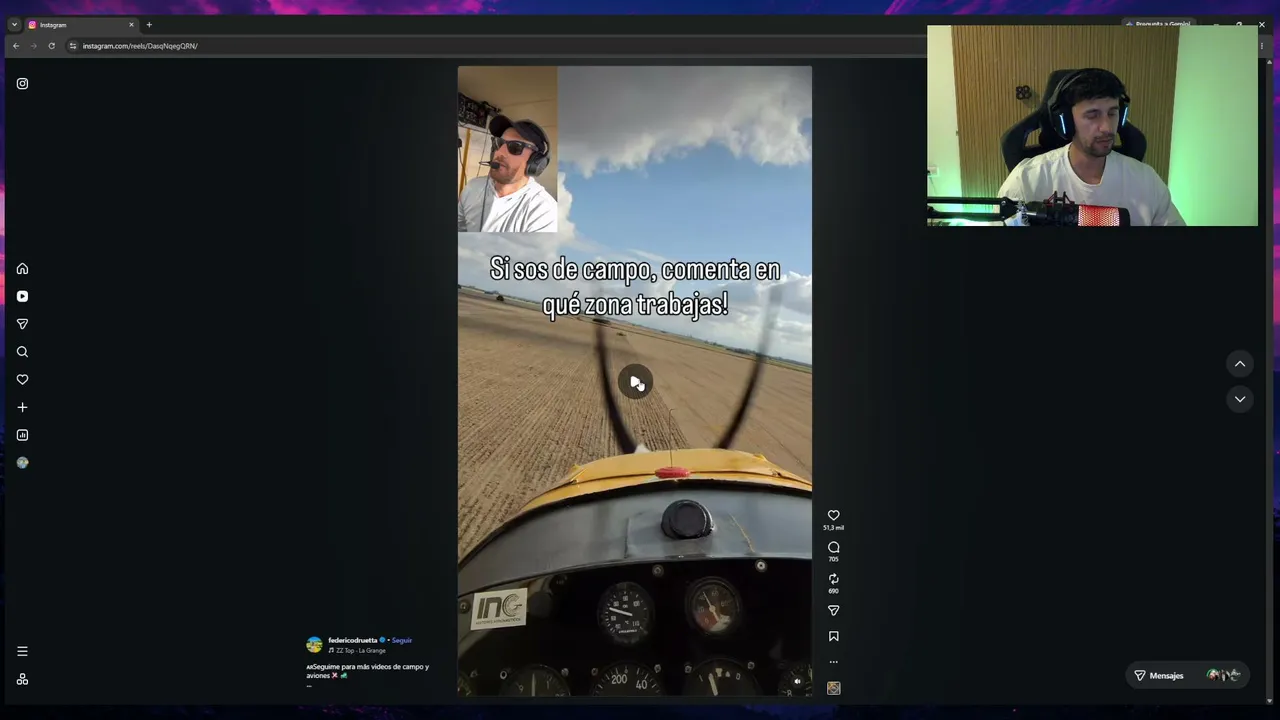The height and width of the screenshot is (720, 1280).
Task: Open Reels from the left sidebar
Action: coord(22,296)
